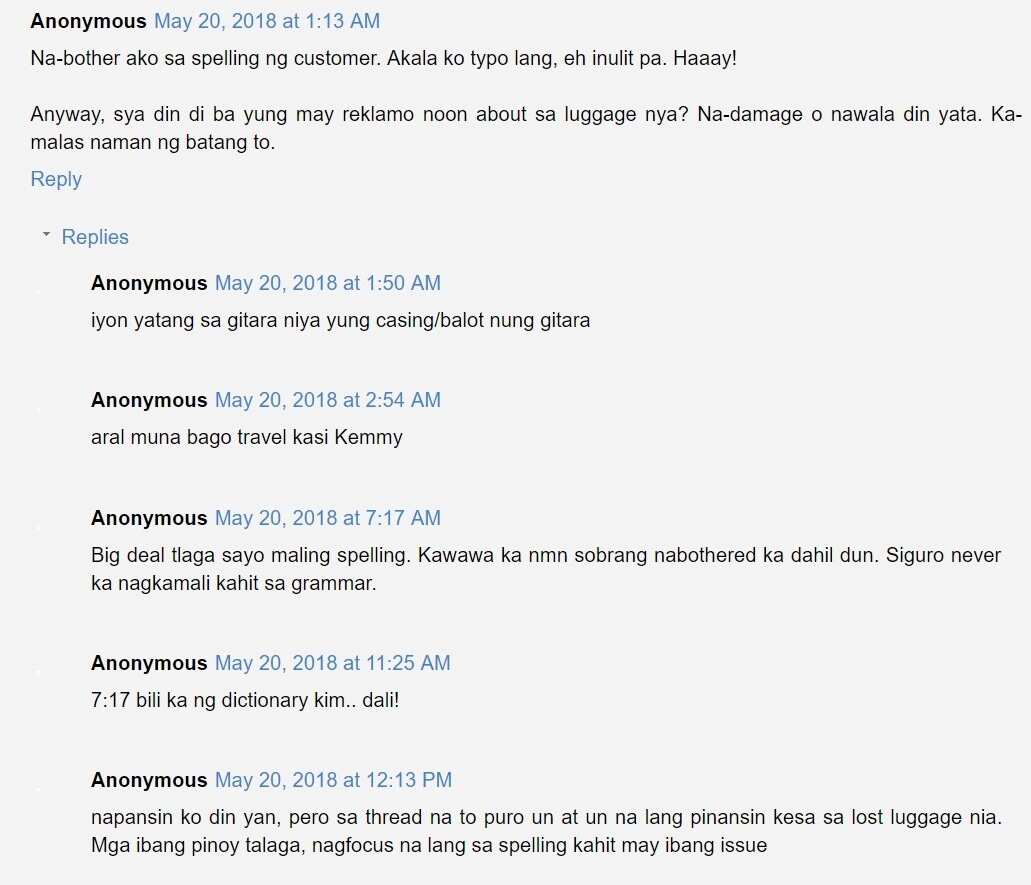Click the comment text about gitara casing
Image resolution: width=1031 pixels, height=885 pixels.
(341, 321)
